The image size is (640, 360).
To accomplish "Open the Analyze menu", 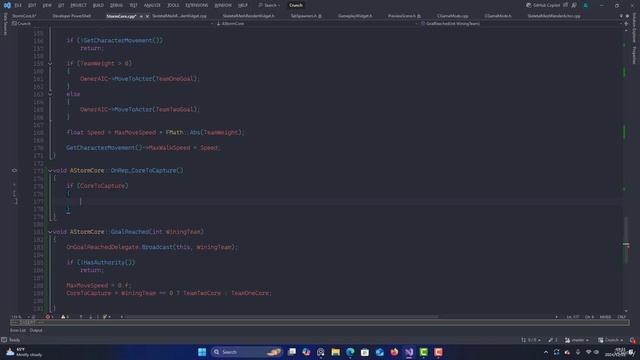I will (152, 5).
